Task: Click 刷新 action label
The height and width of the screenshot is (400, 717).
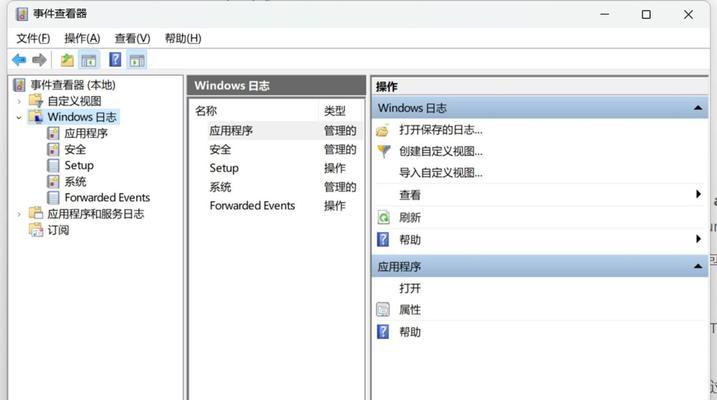Action: (410, 218)
